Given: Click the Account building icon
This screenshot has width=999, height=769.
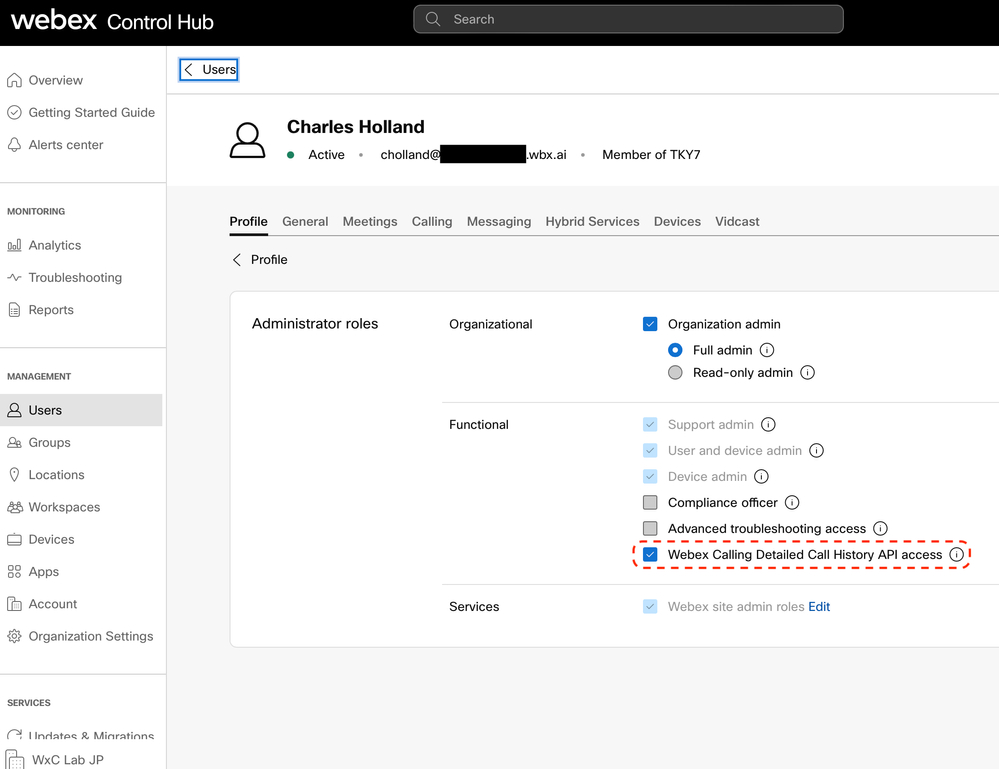Looking at the screenshot, I should pyautogui.click(x=14, y=604).
